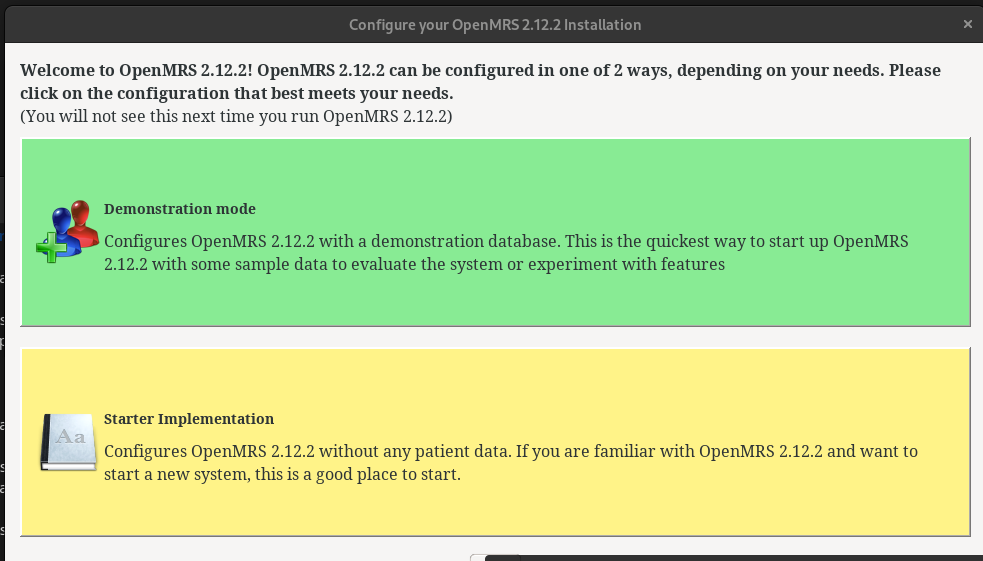Click the 'You will not see this' note

[x=236, y=117]
